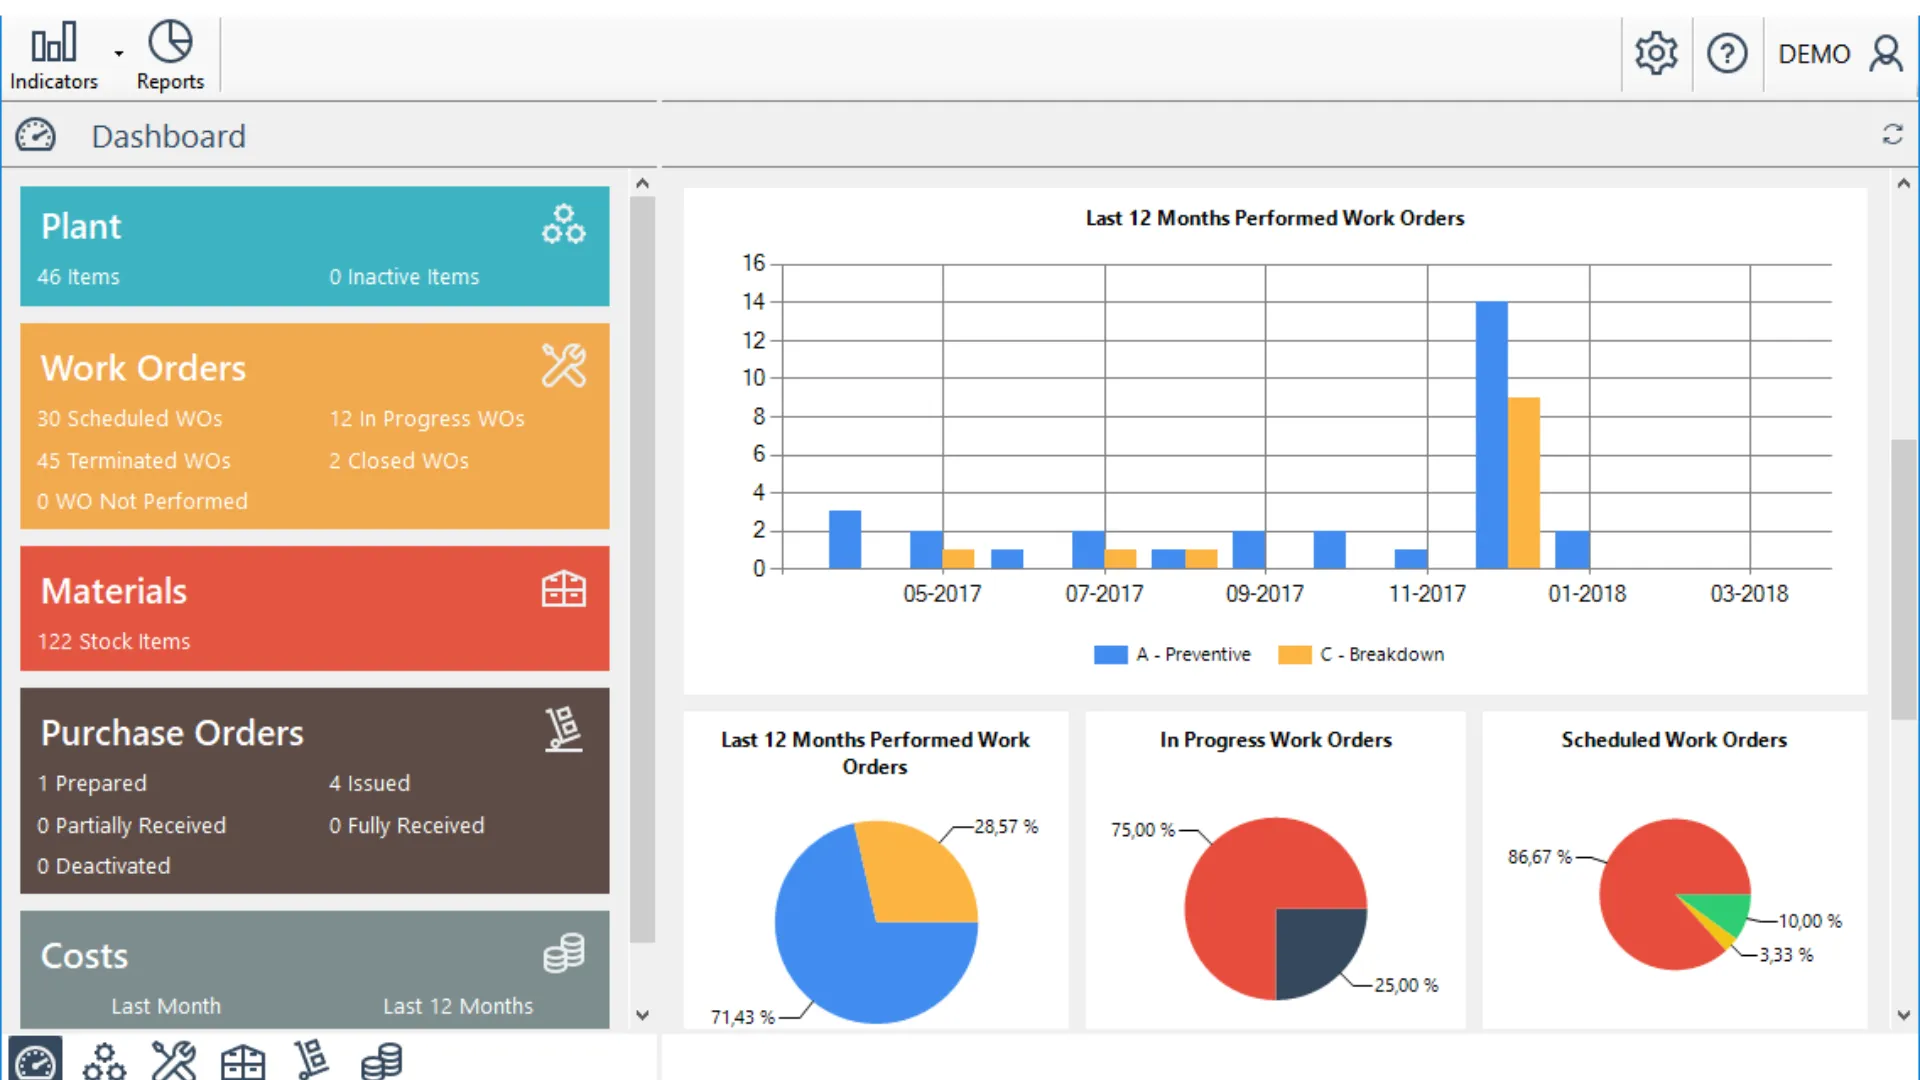Click the Dashboard gauge icon in the header
This screenshot has height=1080, width=1920.
[x=35, y=135]
